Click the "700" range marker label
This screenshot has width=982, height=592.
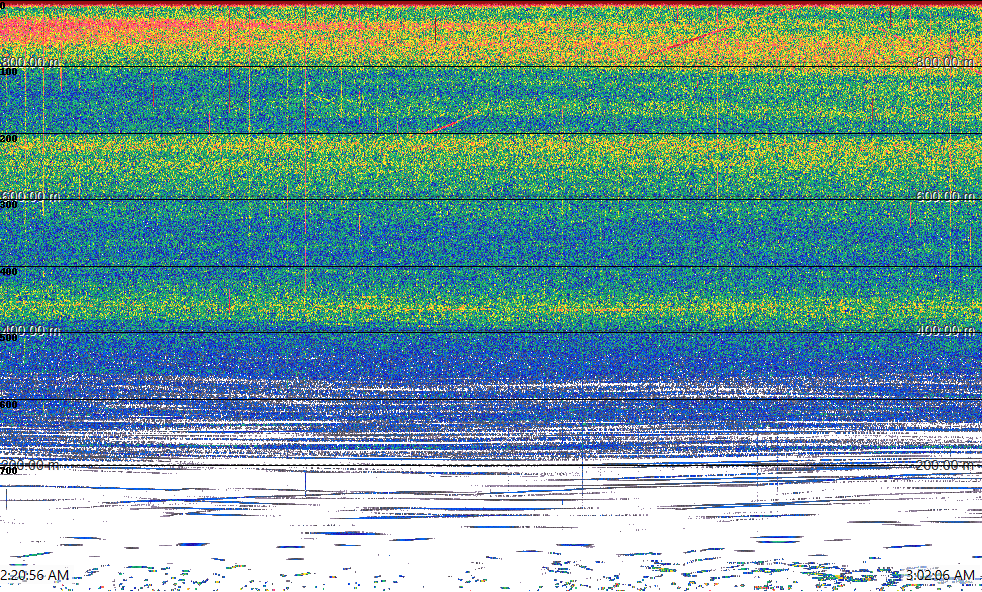(9, 471)
